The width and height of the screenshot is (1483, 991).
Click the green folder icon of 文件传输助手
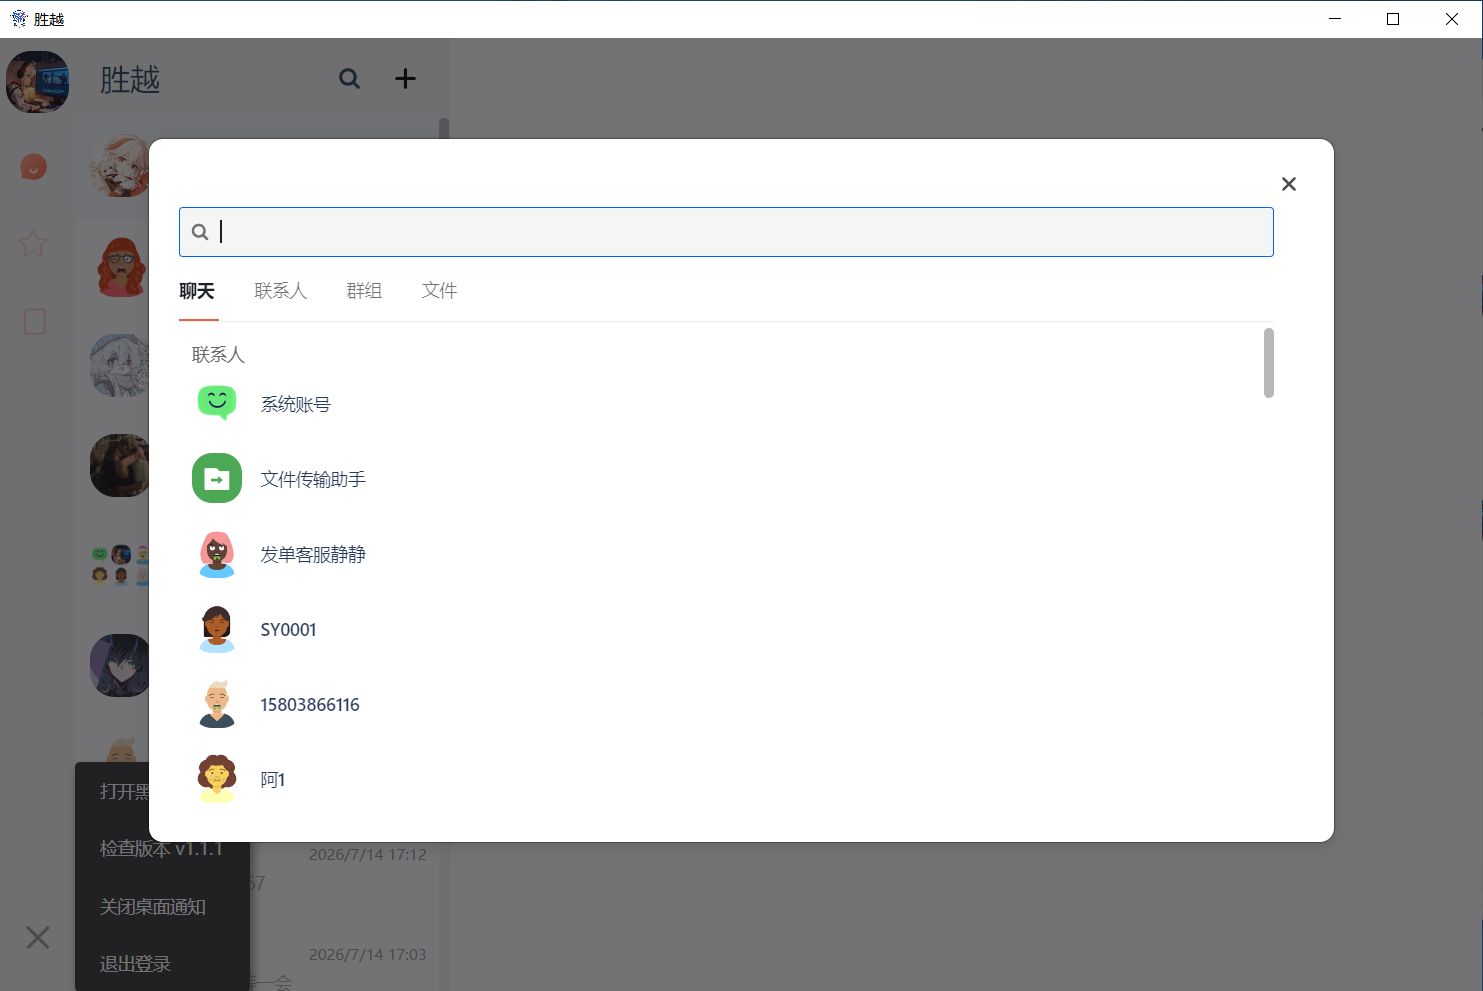[x=217, y=478]
